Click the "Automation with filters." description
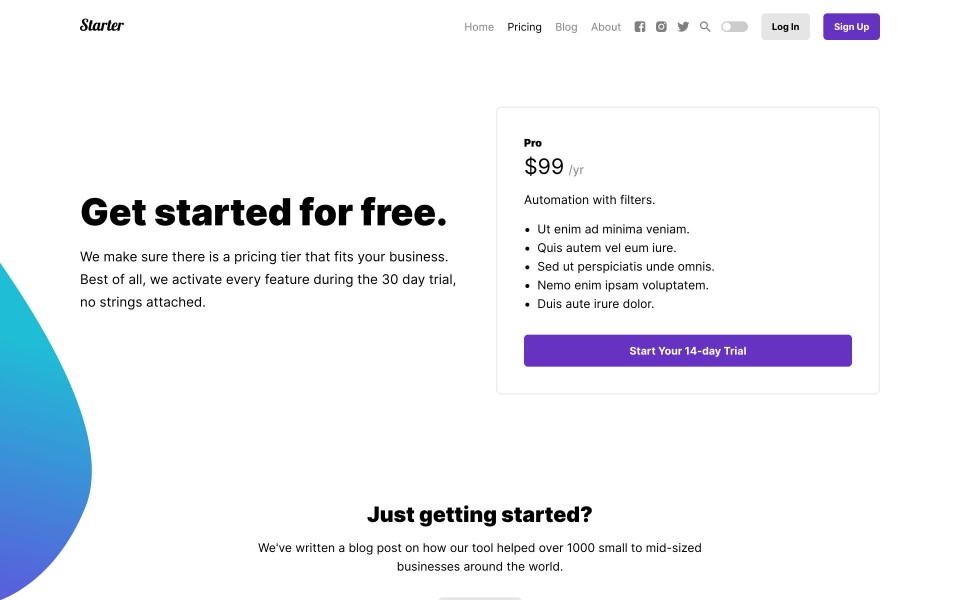The image size is (960, 600). click(589, 200)
